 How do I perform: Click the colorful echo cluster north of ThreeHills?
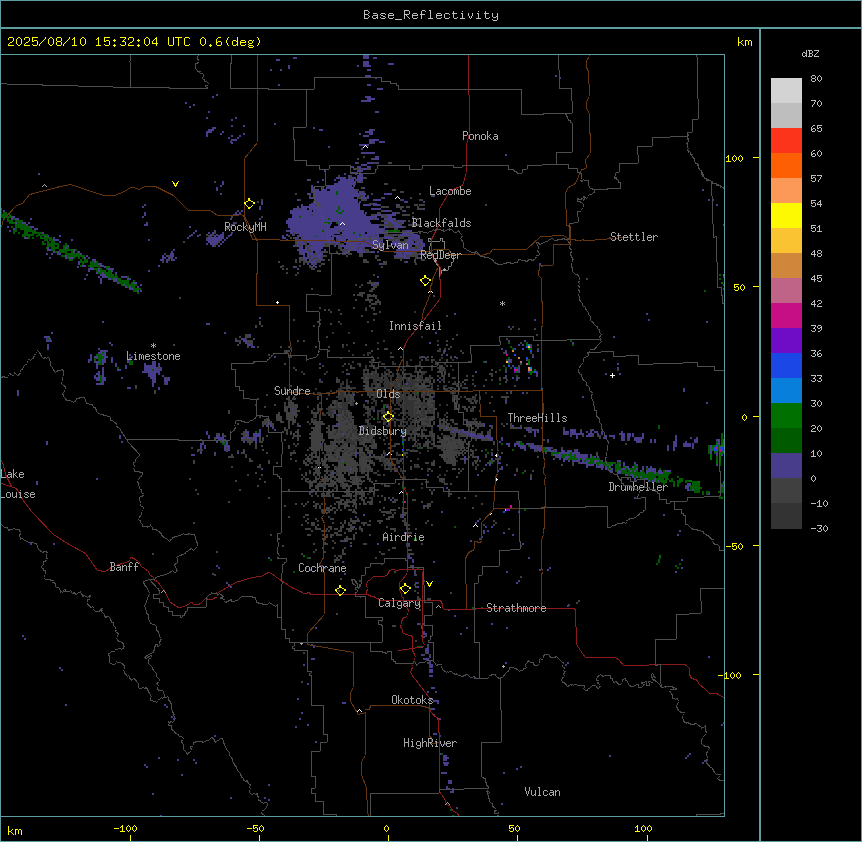[x=520, y=359]
